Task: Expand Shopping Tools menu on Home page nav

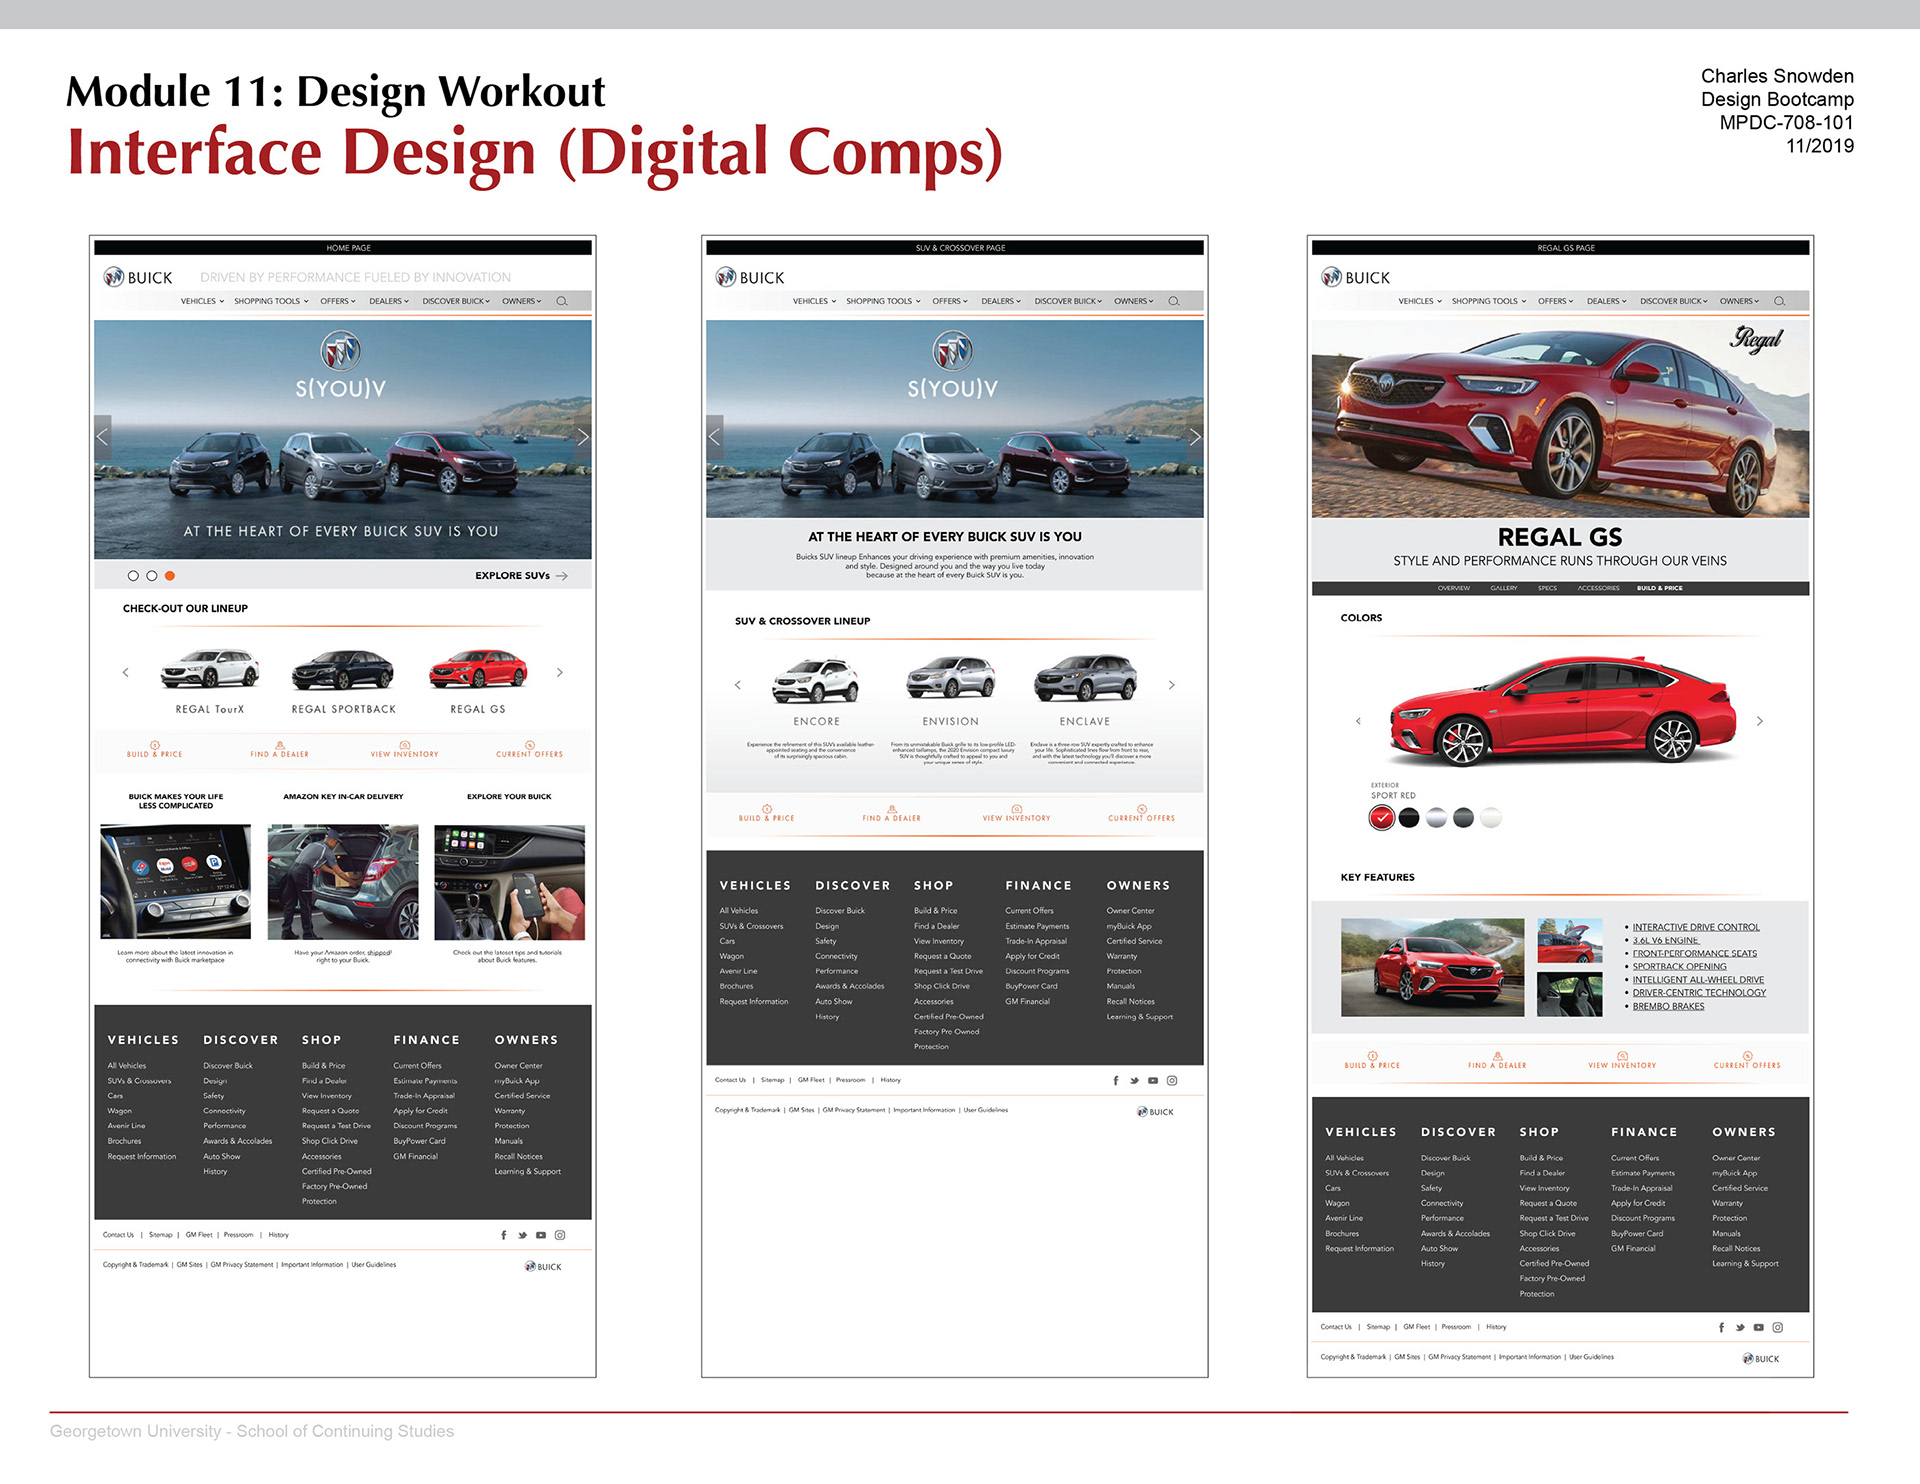Action: [271, 301]
